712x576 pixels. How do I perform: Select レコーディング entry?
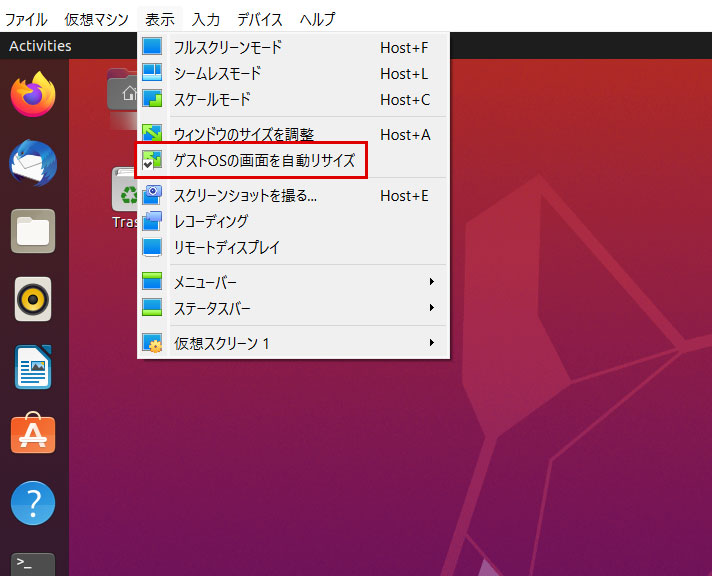[x=293, y=221]
